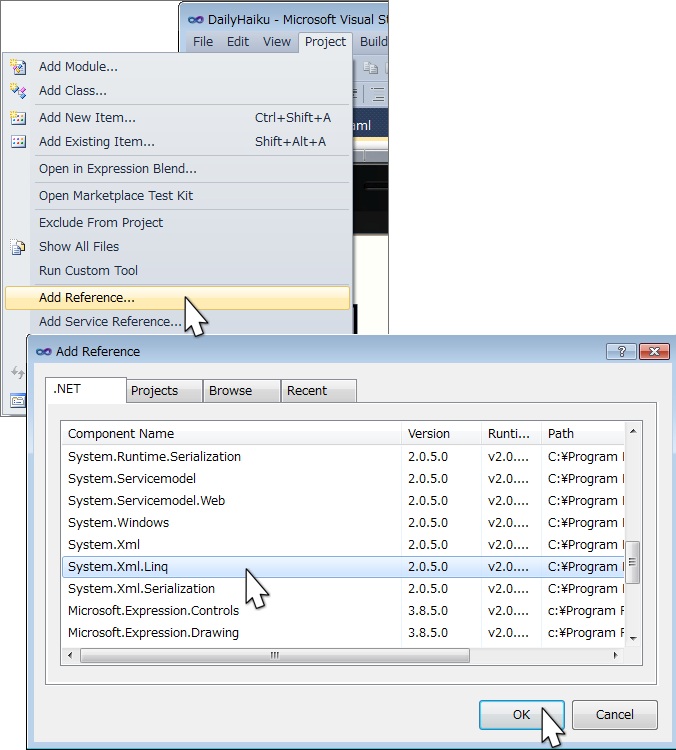The width and height of the screenshot is (676, 750).
Task: Click the help question mark button
Action: (621, 352)
